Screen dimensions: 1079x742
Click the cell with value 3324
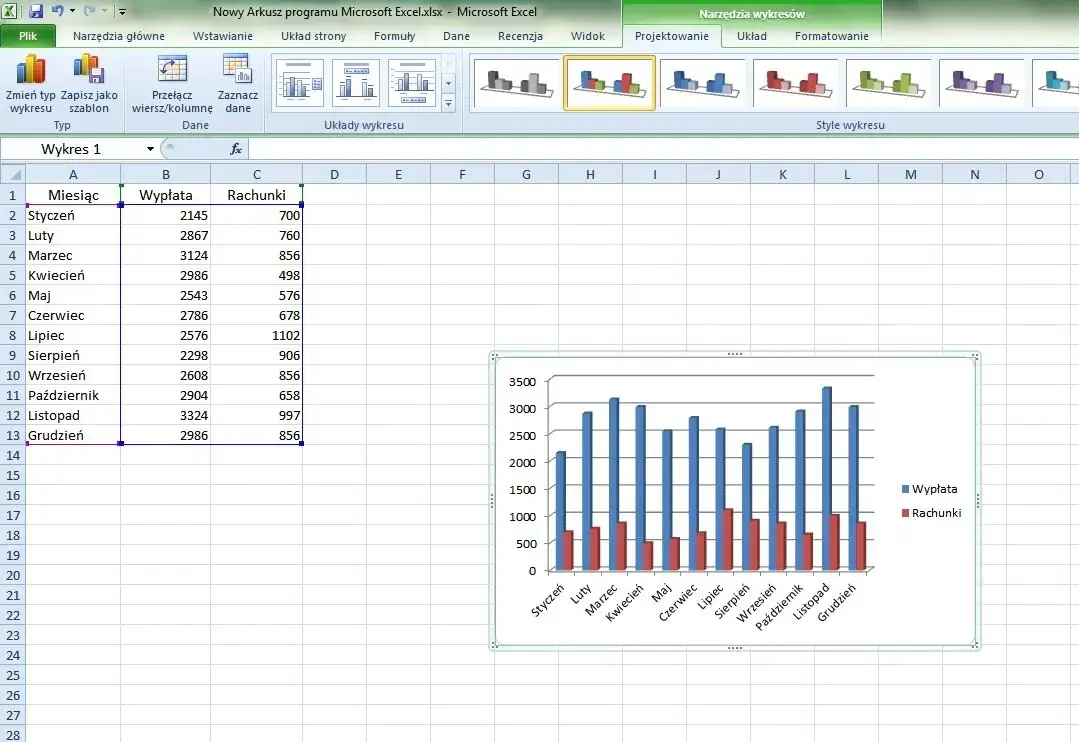(x=166, y=415)
